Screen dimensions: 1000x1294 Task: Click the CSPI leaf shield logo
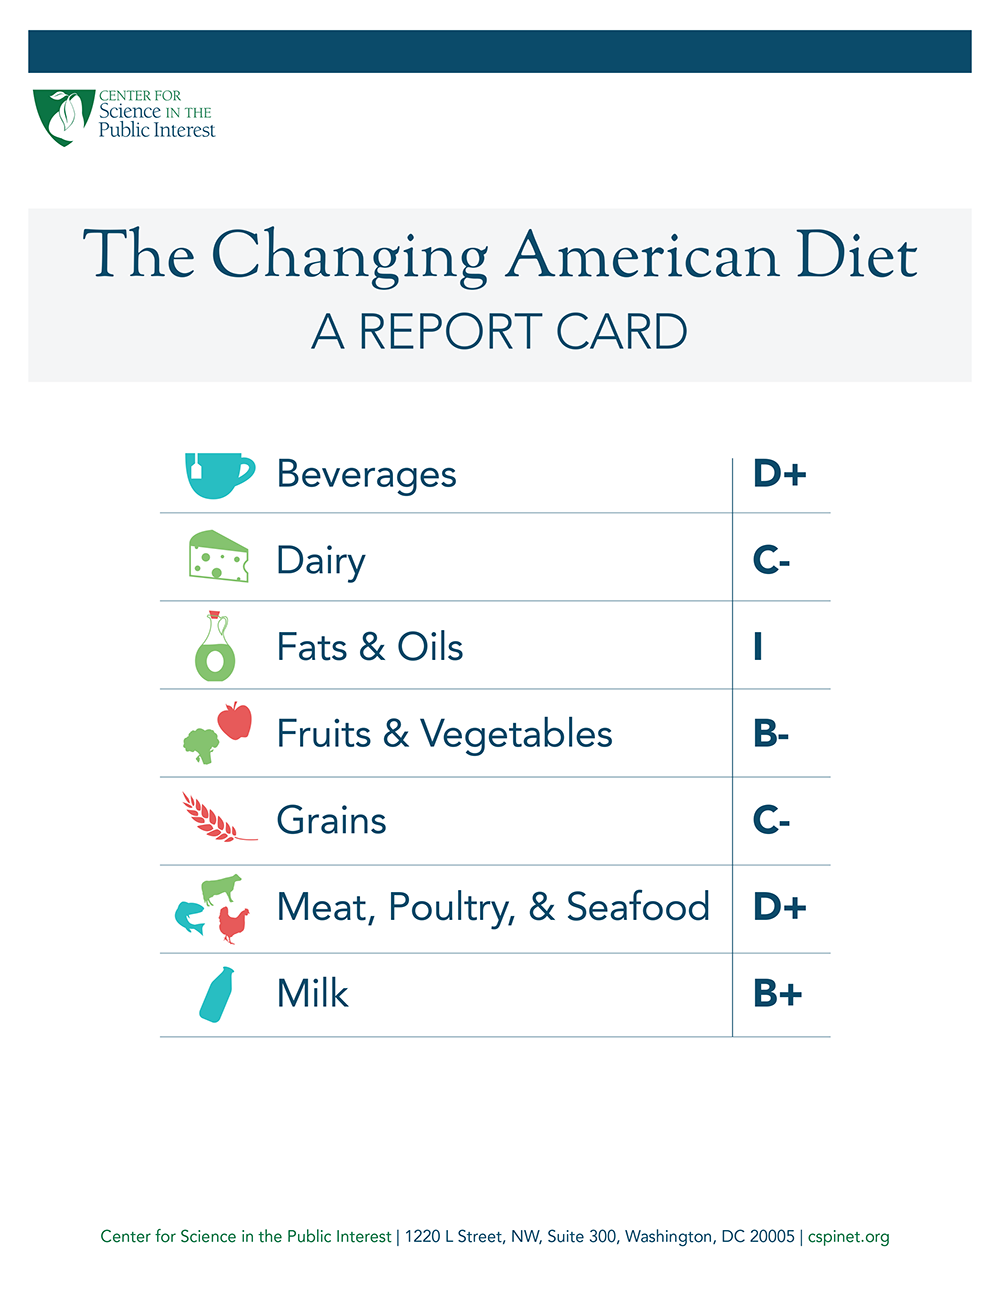click(x=64, y=117)
